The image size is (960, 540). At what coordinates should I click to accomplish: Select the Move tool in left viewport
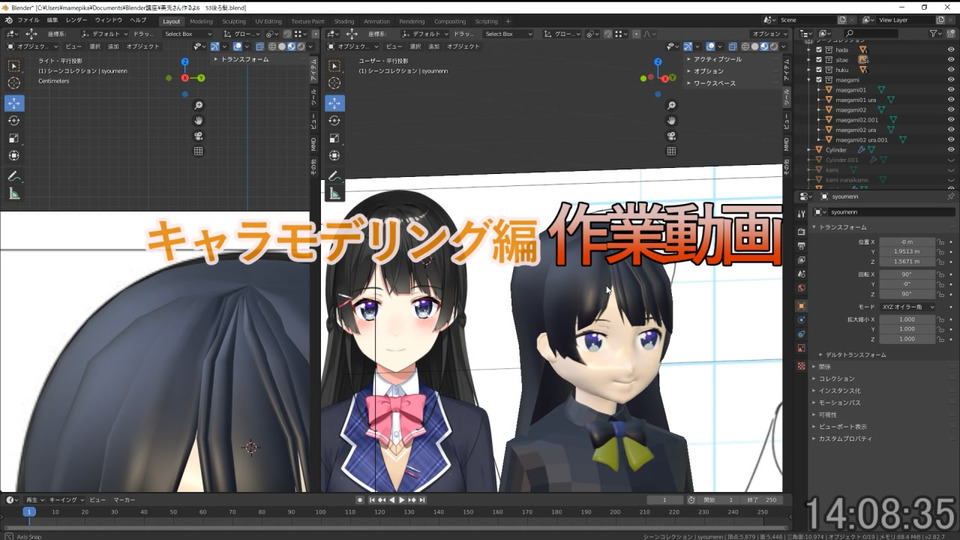coord(13,103)
